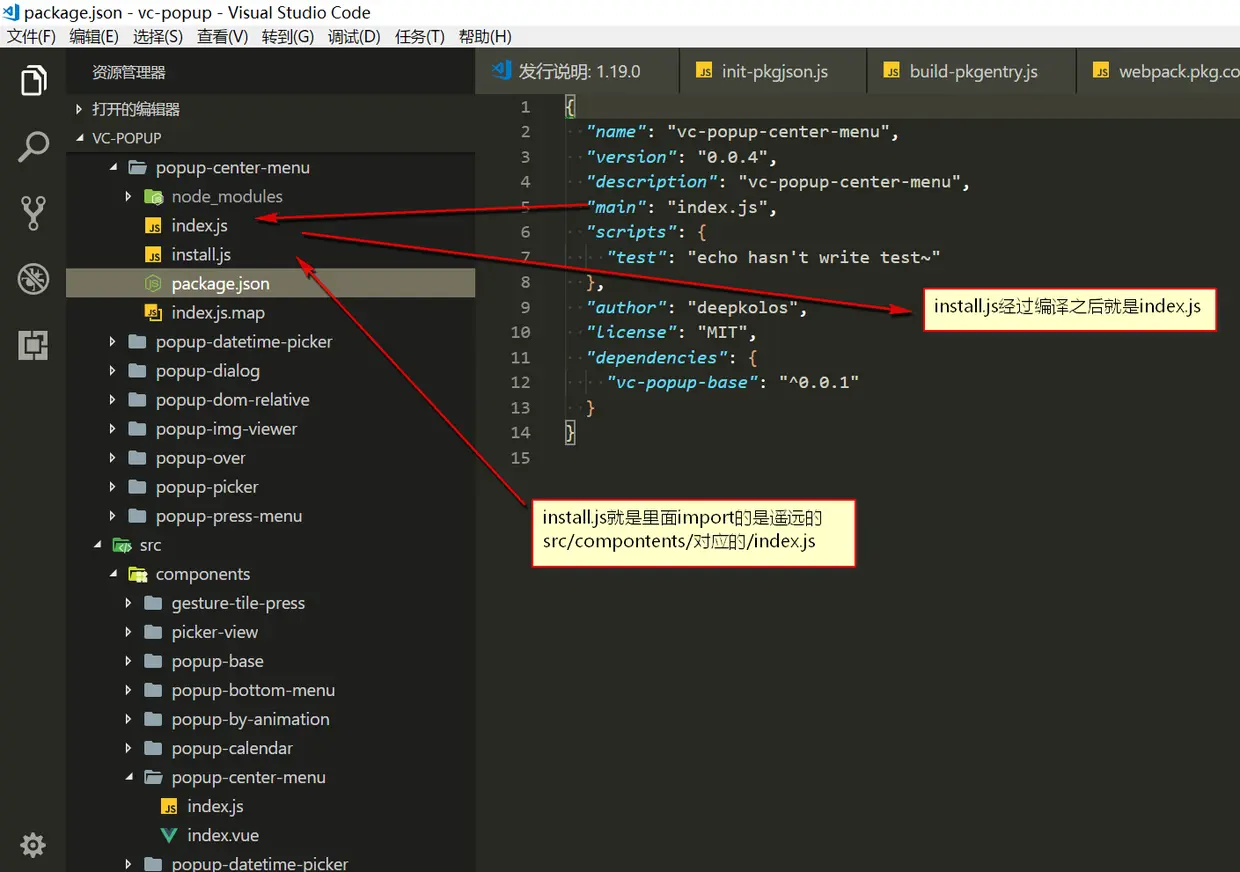Open the 调试(D) menu
The image size is (1240, 872).
[x=354, y=37]
